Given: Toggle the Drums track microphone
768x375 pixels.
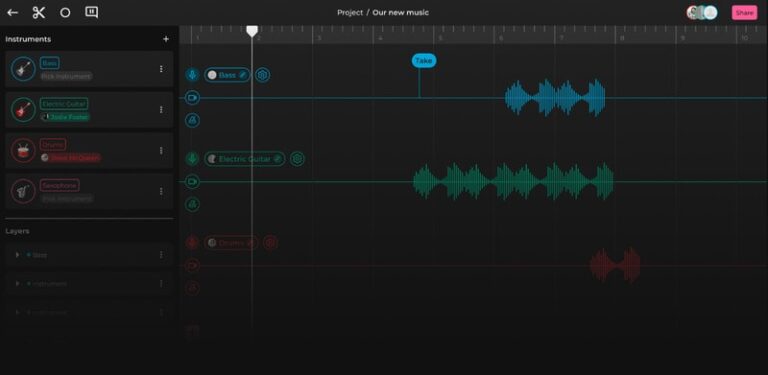Looking at the screenshot, I should 192,242.
